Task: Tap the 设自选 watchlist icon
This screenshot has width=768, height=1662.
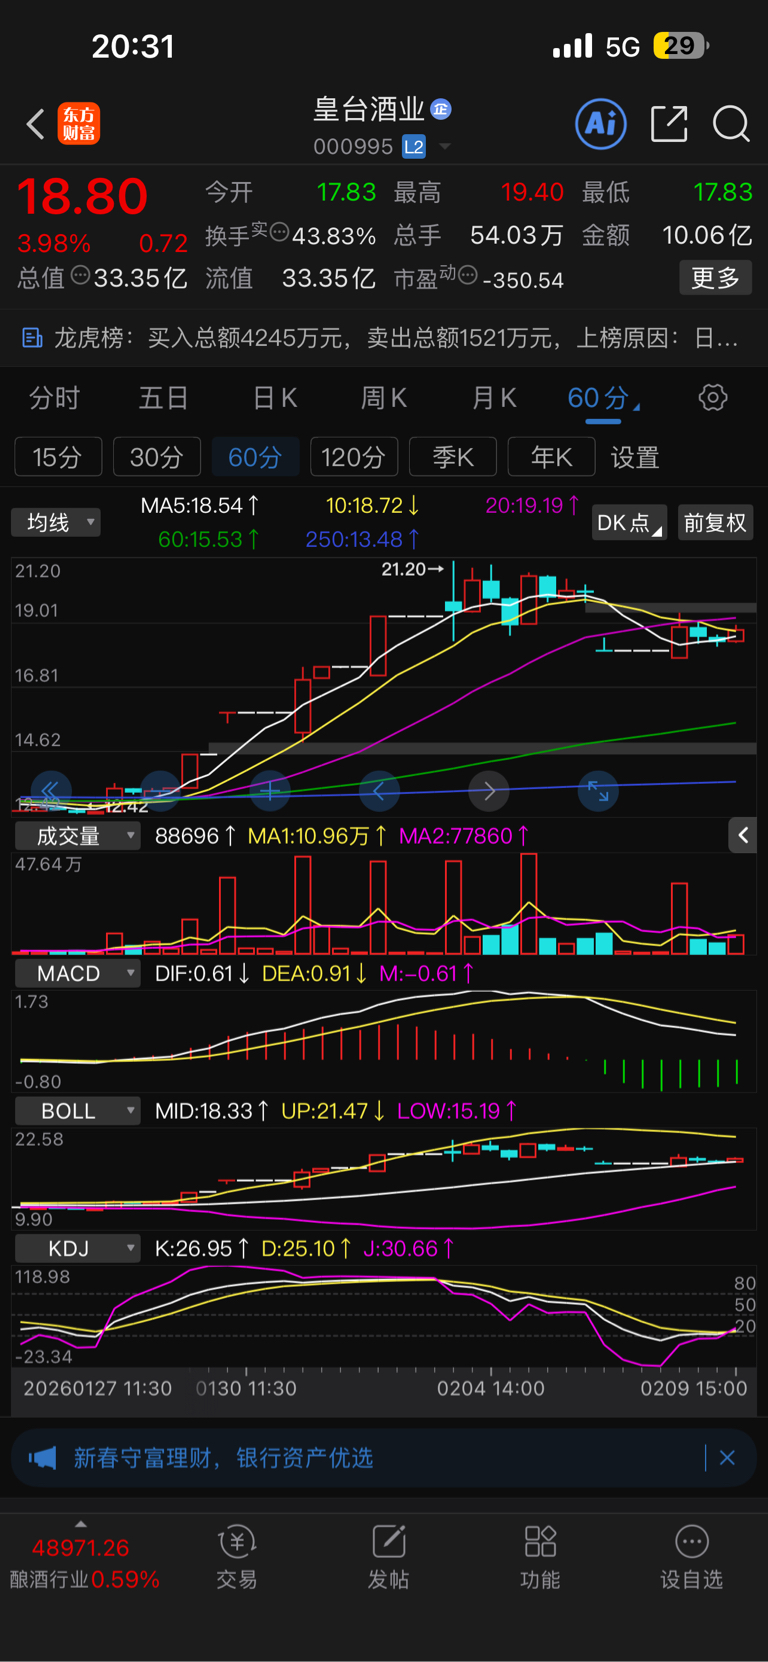Action: click(691, 1542)
